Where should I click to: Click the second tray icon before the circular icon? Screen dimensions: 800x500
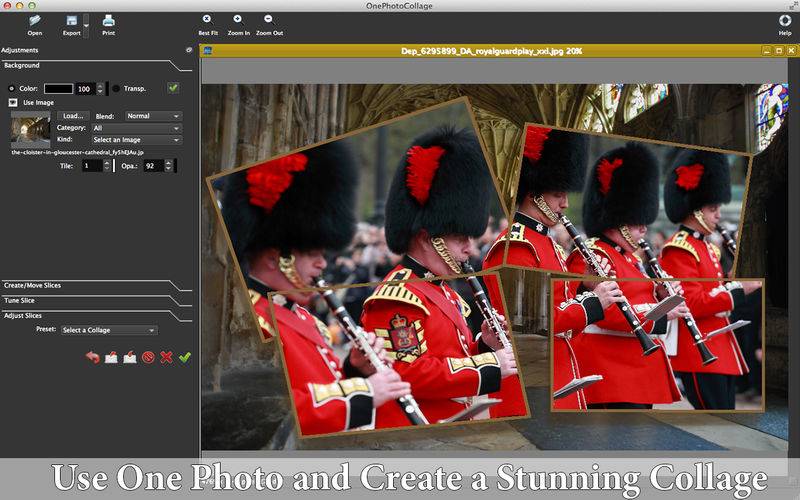pyautogui.click(x=130, y=357)
